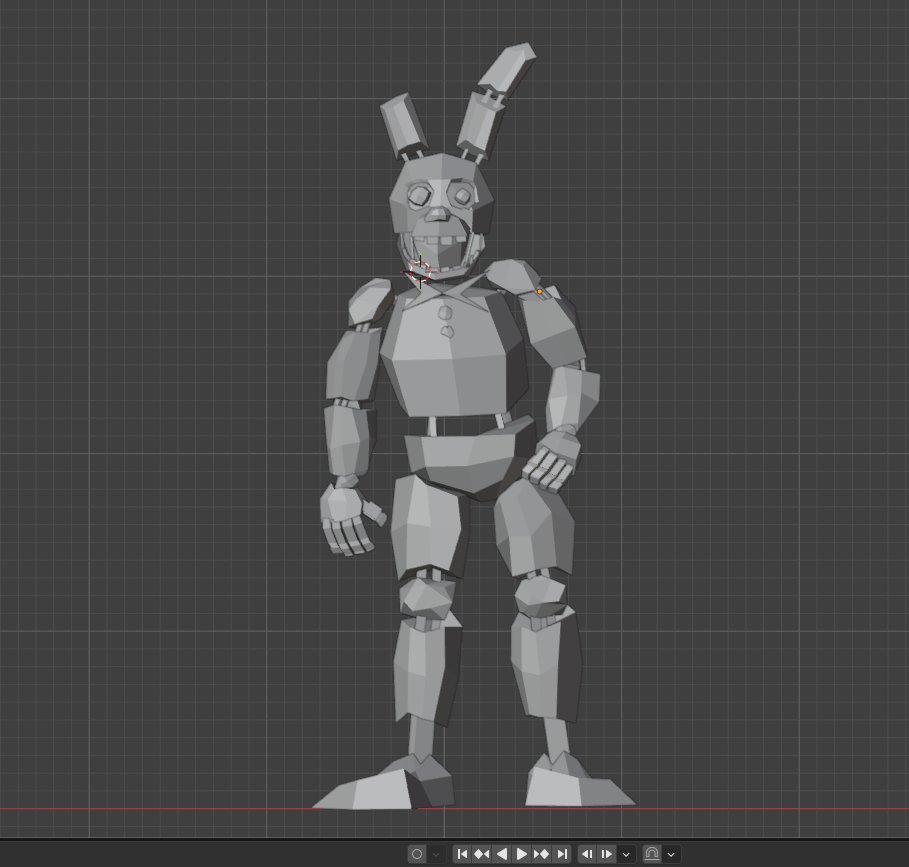Play the animation forward

click(521, 854)
